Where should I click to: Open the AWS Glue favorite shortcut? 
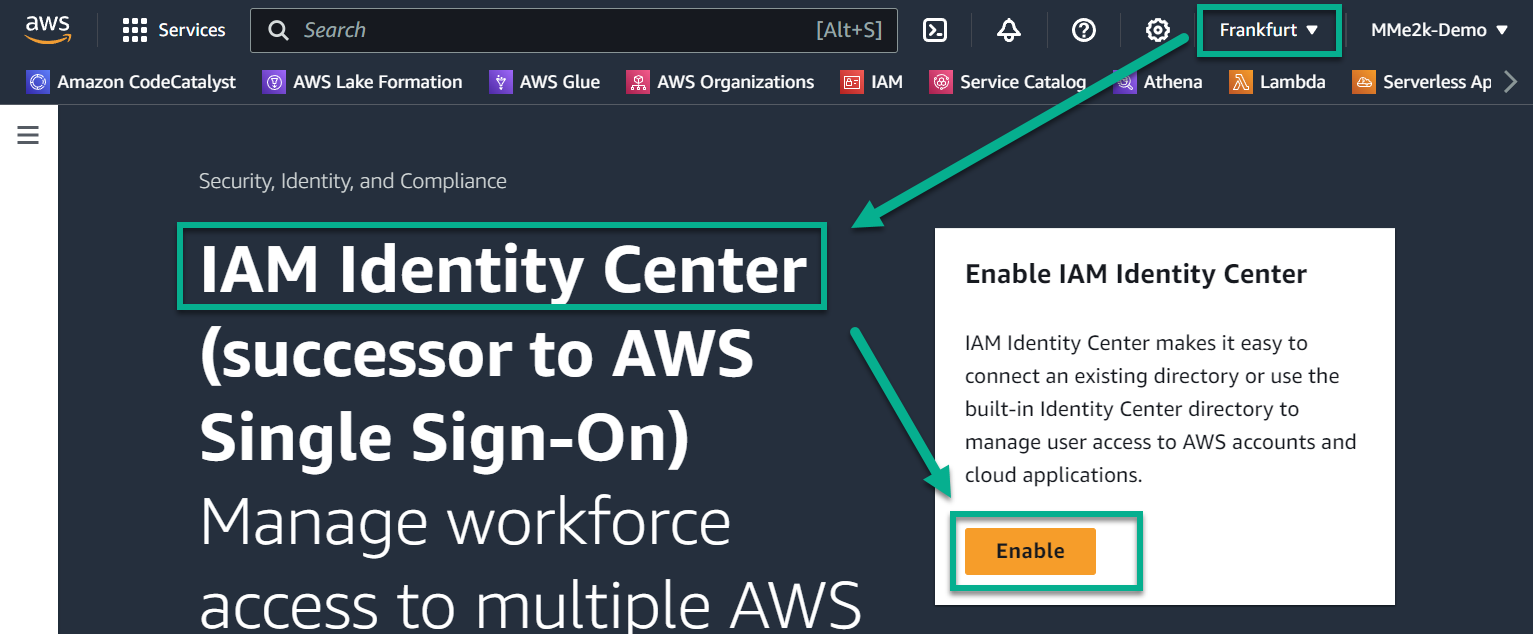545,81
